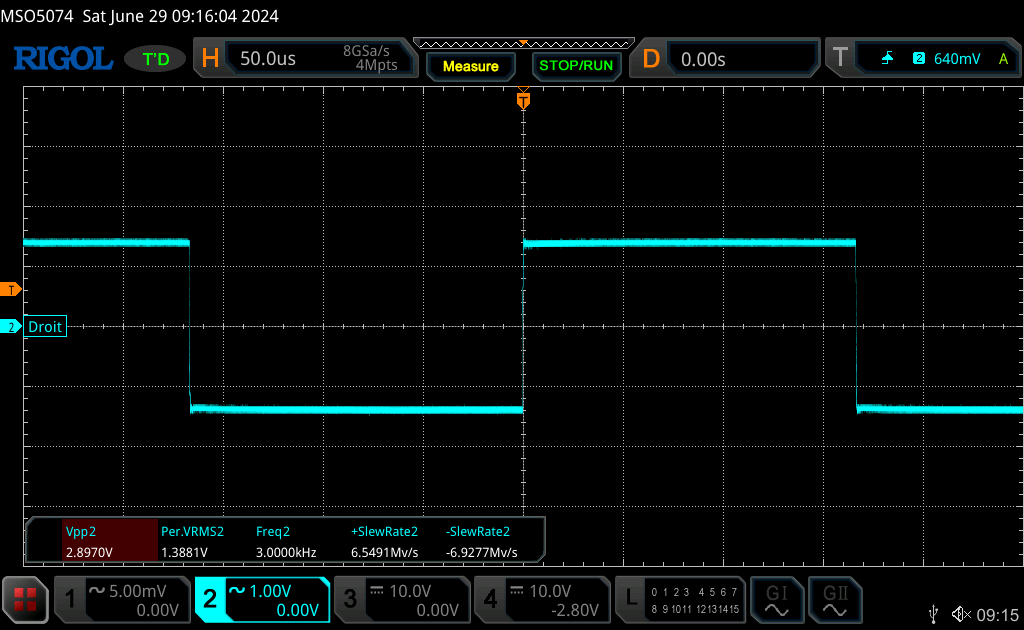1024x630 pixels.
Task: Click the waveform memory position bar
Action: tap(524, 44)
